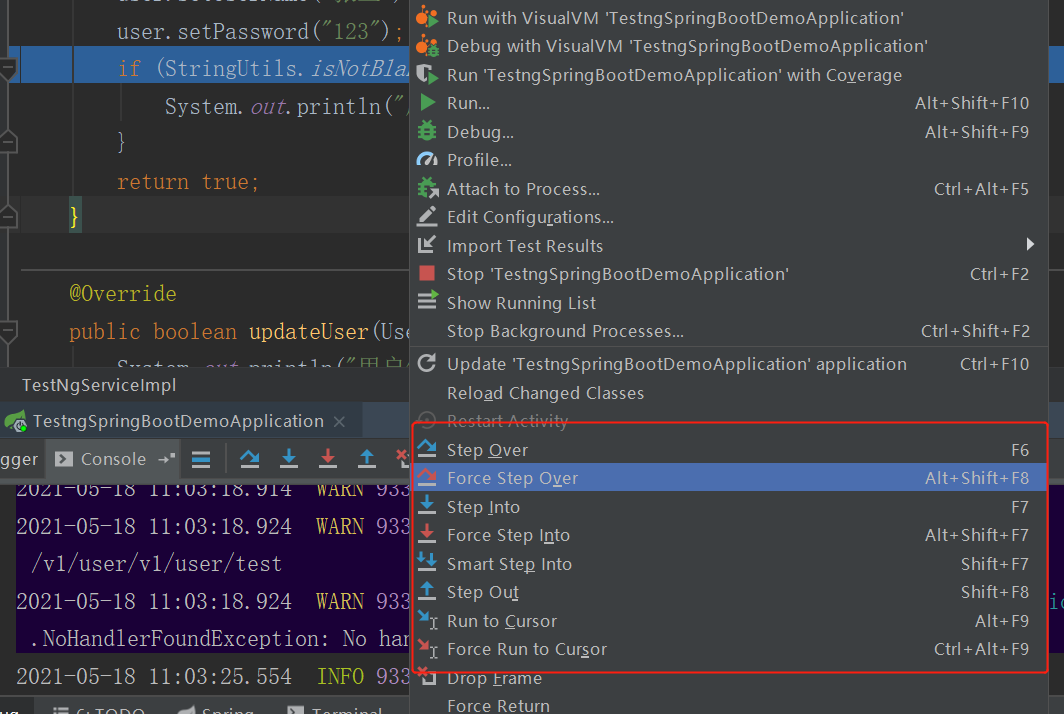Viewport: 1064px width, 714px height.
Task: Stop TestngSpringBootDemoApplication from the menu
Action: (x=729, y=275)
